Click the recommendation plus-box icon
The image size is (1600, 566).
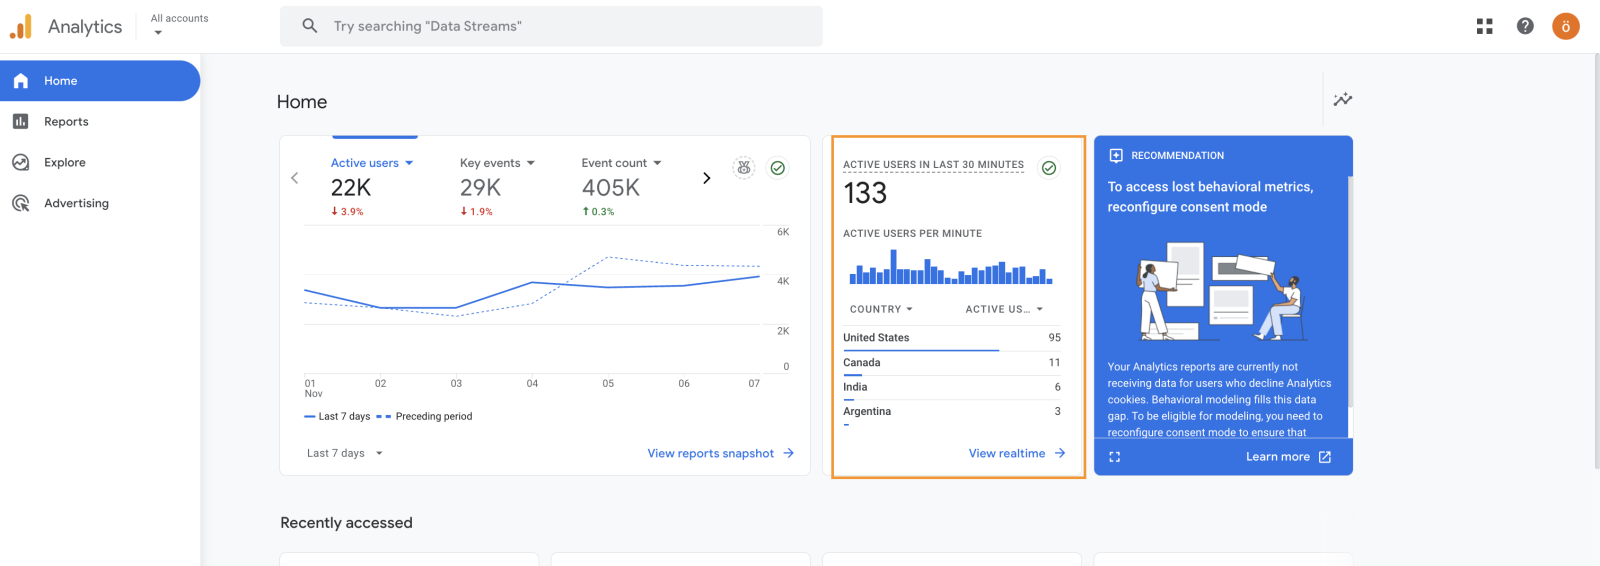tap(1116, 156)
